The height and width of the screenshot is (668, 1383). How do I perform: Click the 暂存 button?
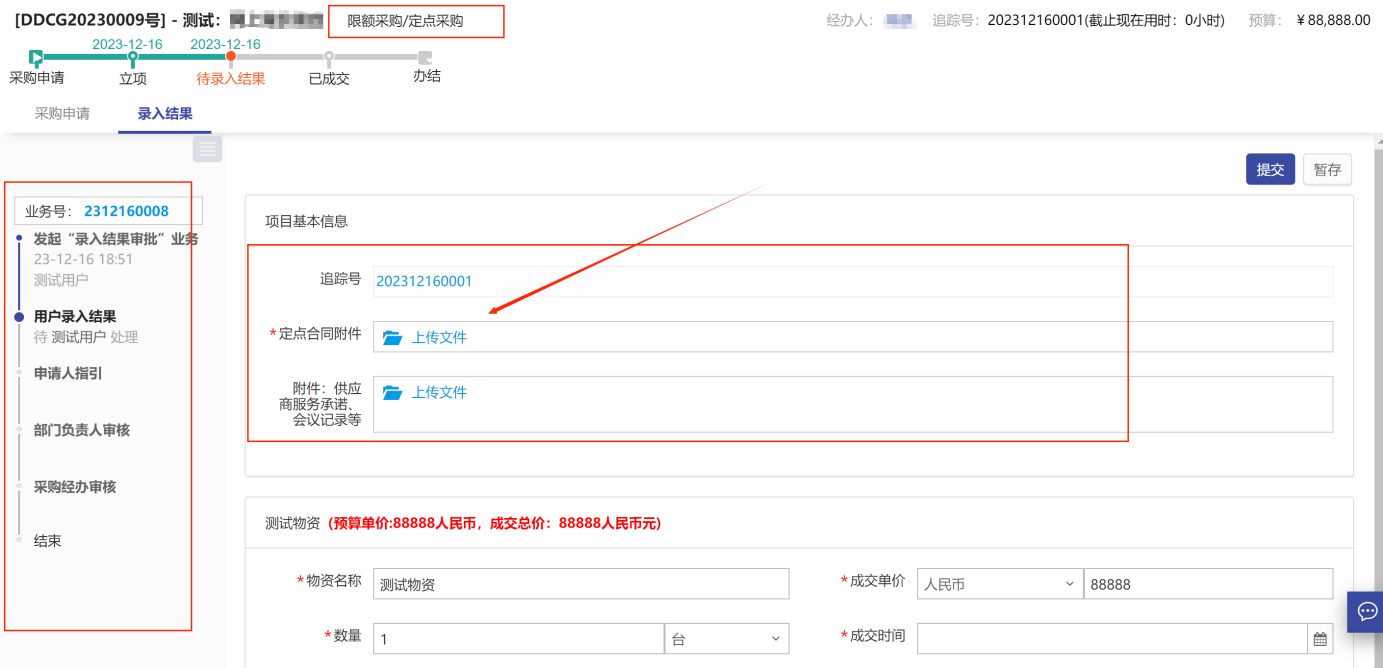pos(1327,170)
